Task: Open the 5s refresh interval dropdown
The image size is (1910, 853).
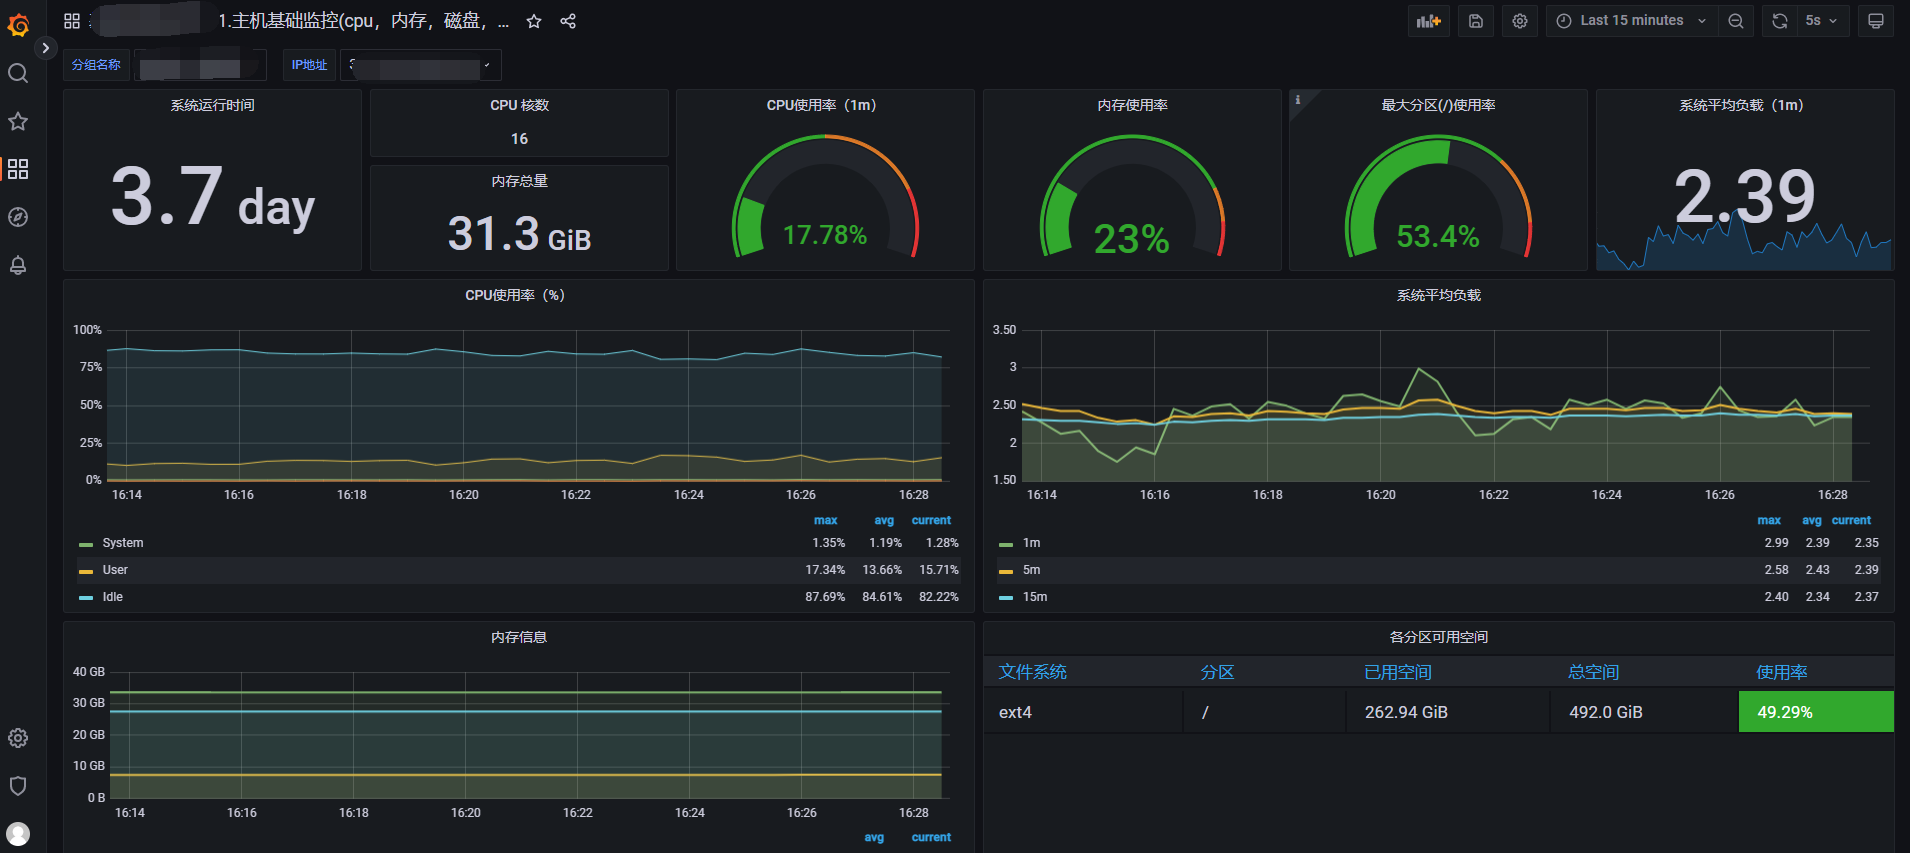Action: coord(1822,21)
